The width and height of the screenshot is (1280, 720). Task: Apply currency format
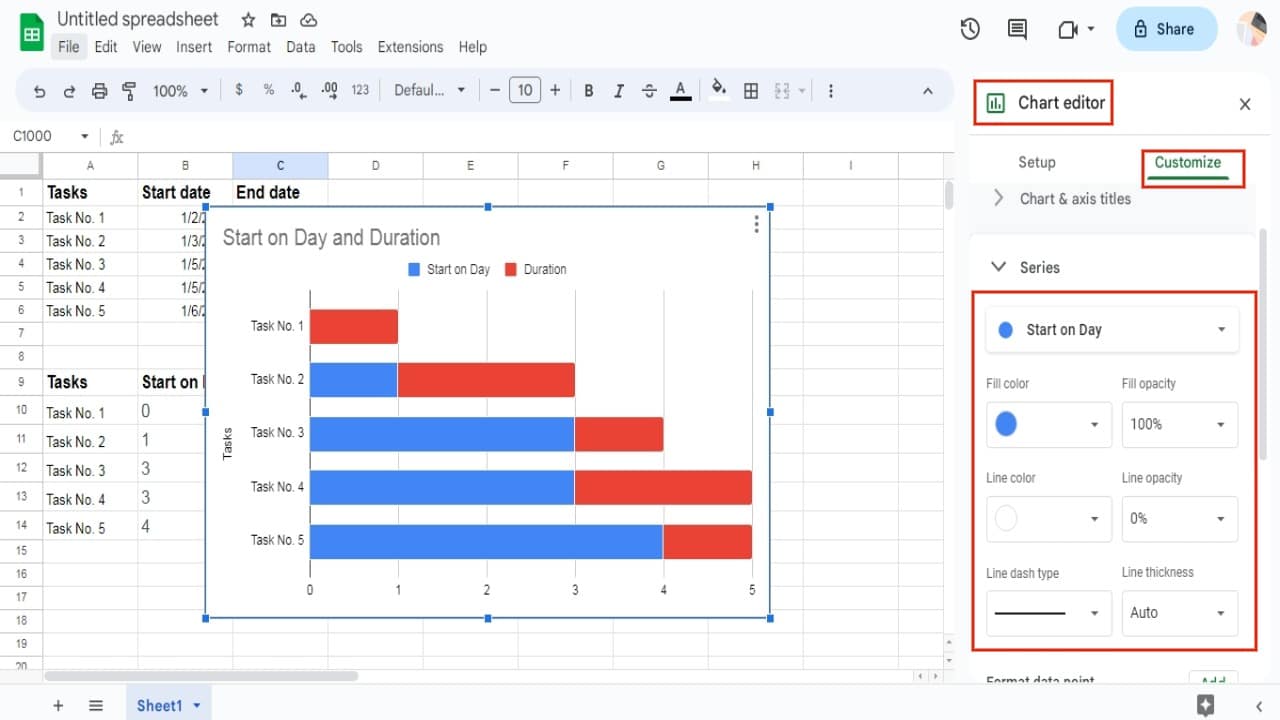pyautogui.click(x=238, y=90)
